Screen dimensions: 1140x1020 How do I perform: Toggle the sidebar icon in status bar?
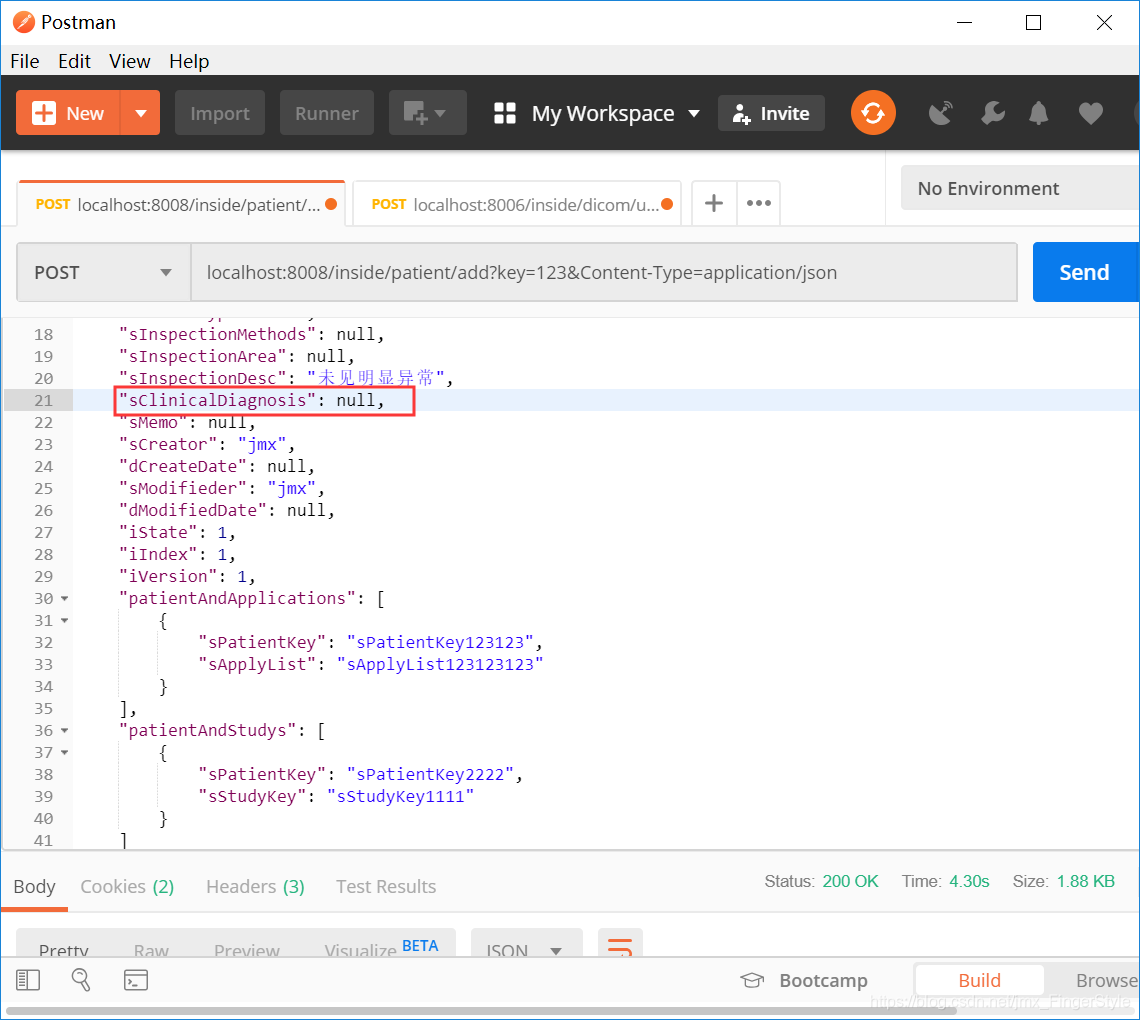pyautogui.click(x=28, y=980)
